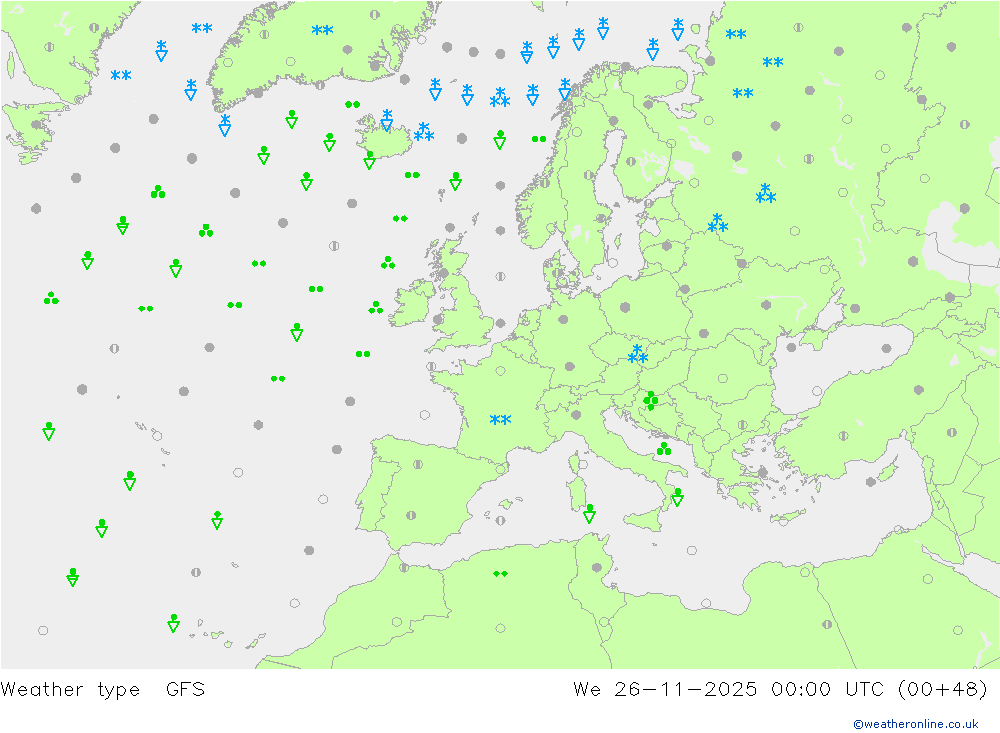Select the heavy snow symbol east of Iceland
Screen dimensions: 1000x733
coord(424,132)
